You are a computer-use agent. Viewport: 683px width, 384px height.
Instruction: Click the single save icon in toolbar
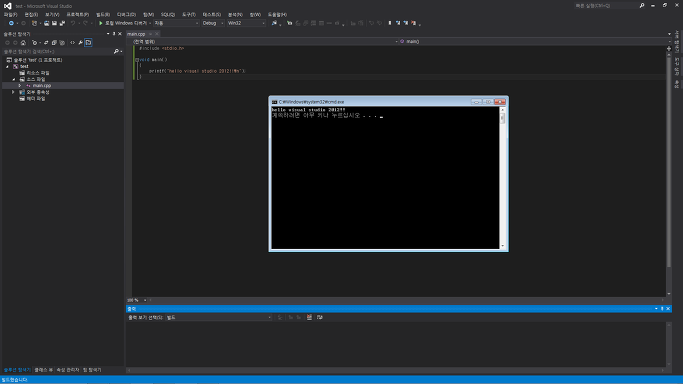[54, 23]
